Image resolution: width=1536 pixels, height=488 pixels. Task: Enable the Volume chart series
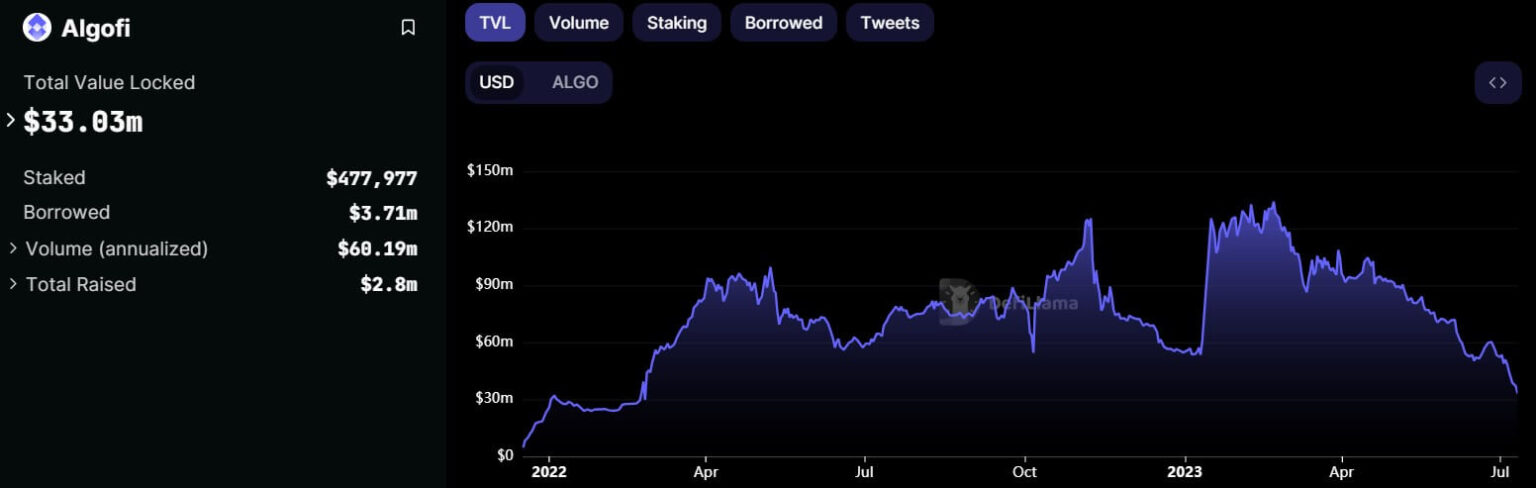[578, 23]
